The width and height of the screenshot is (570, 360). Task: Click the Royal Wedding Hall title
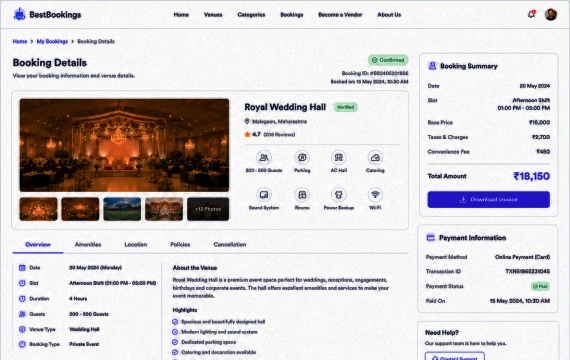point(285,107)
